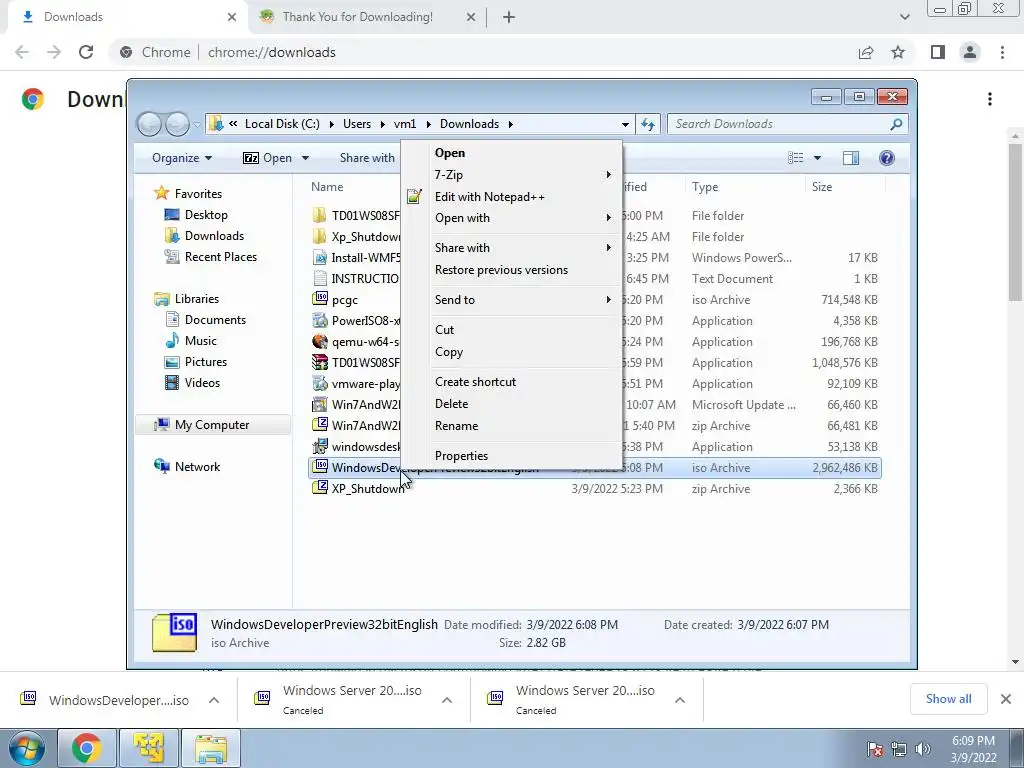Image resolution: width=1024 pixels, height=768 pixels.
Task: Click the qemu-w64 installer icon
Action: click(x=319, y=341)
